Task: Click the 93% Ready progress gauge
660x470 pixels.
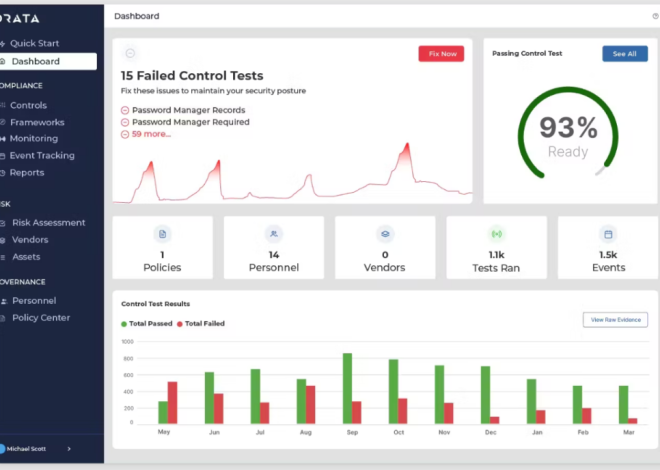Action: point(568,133)
